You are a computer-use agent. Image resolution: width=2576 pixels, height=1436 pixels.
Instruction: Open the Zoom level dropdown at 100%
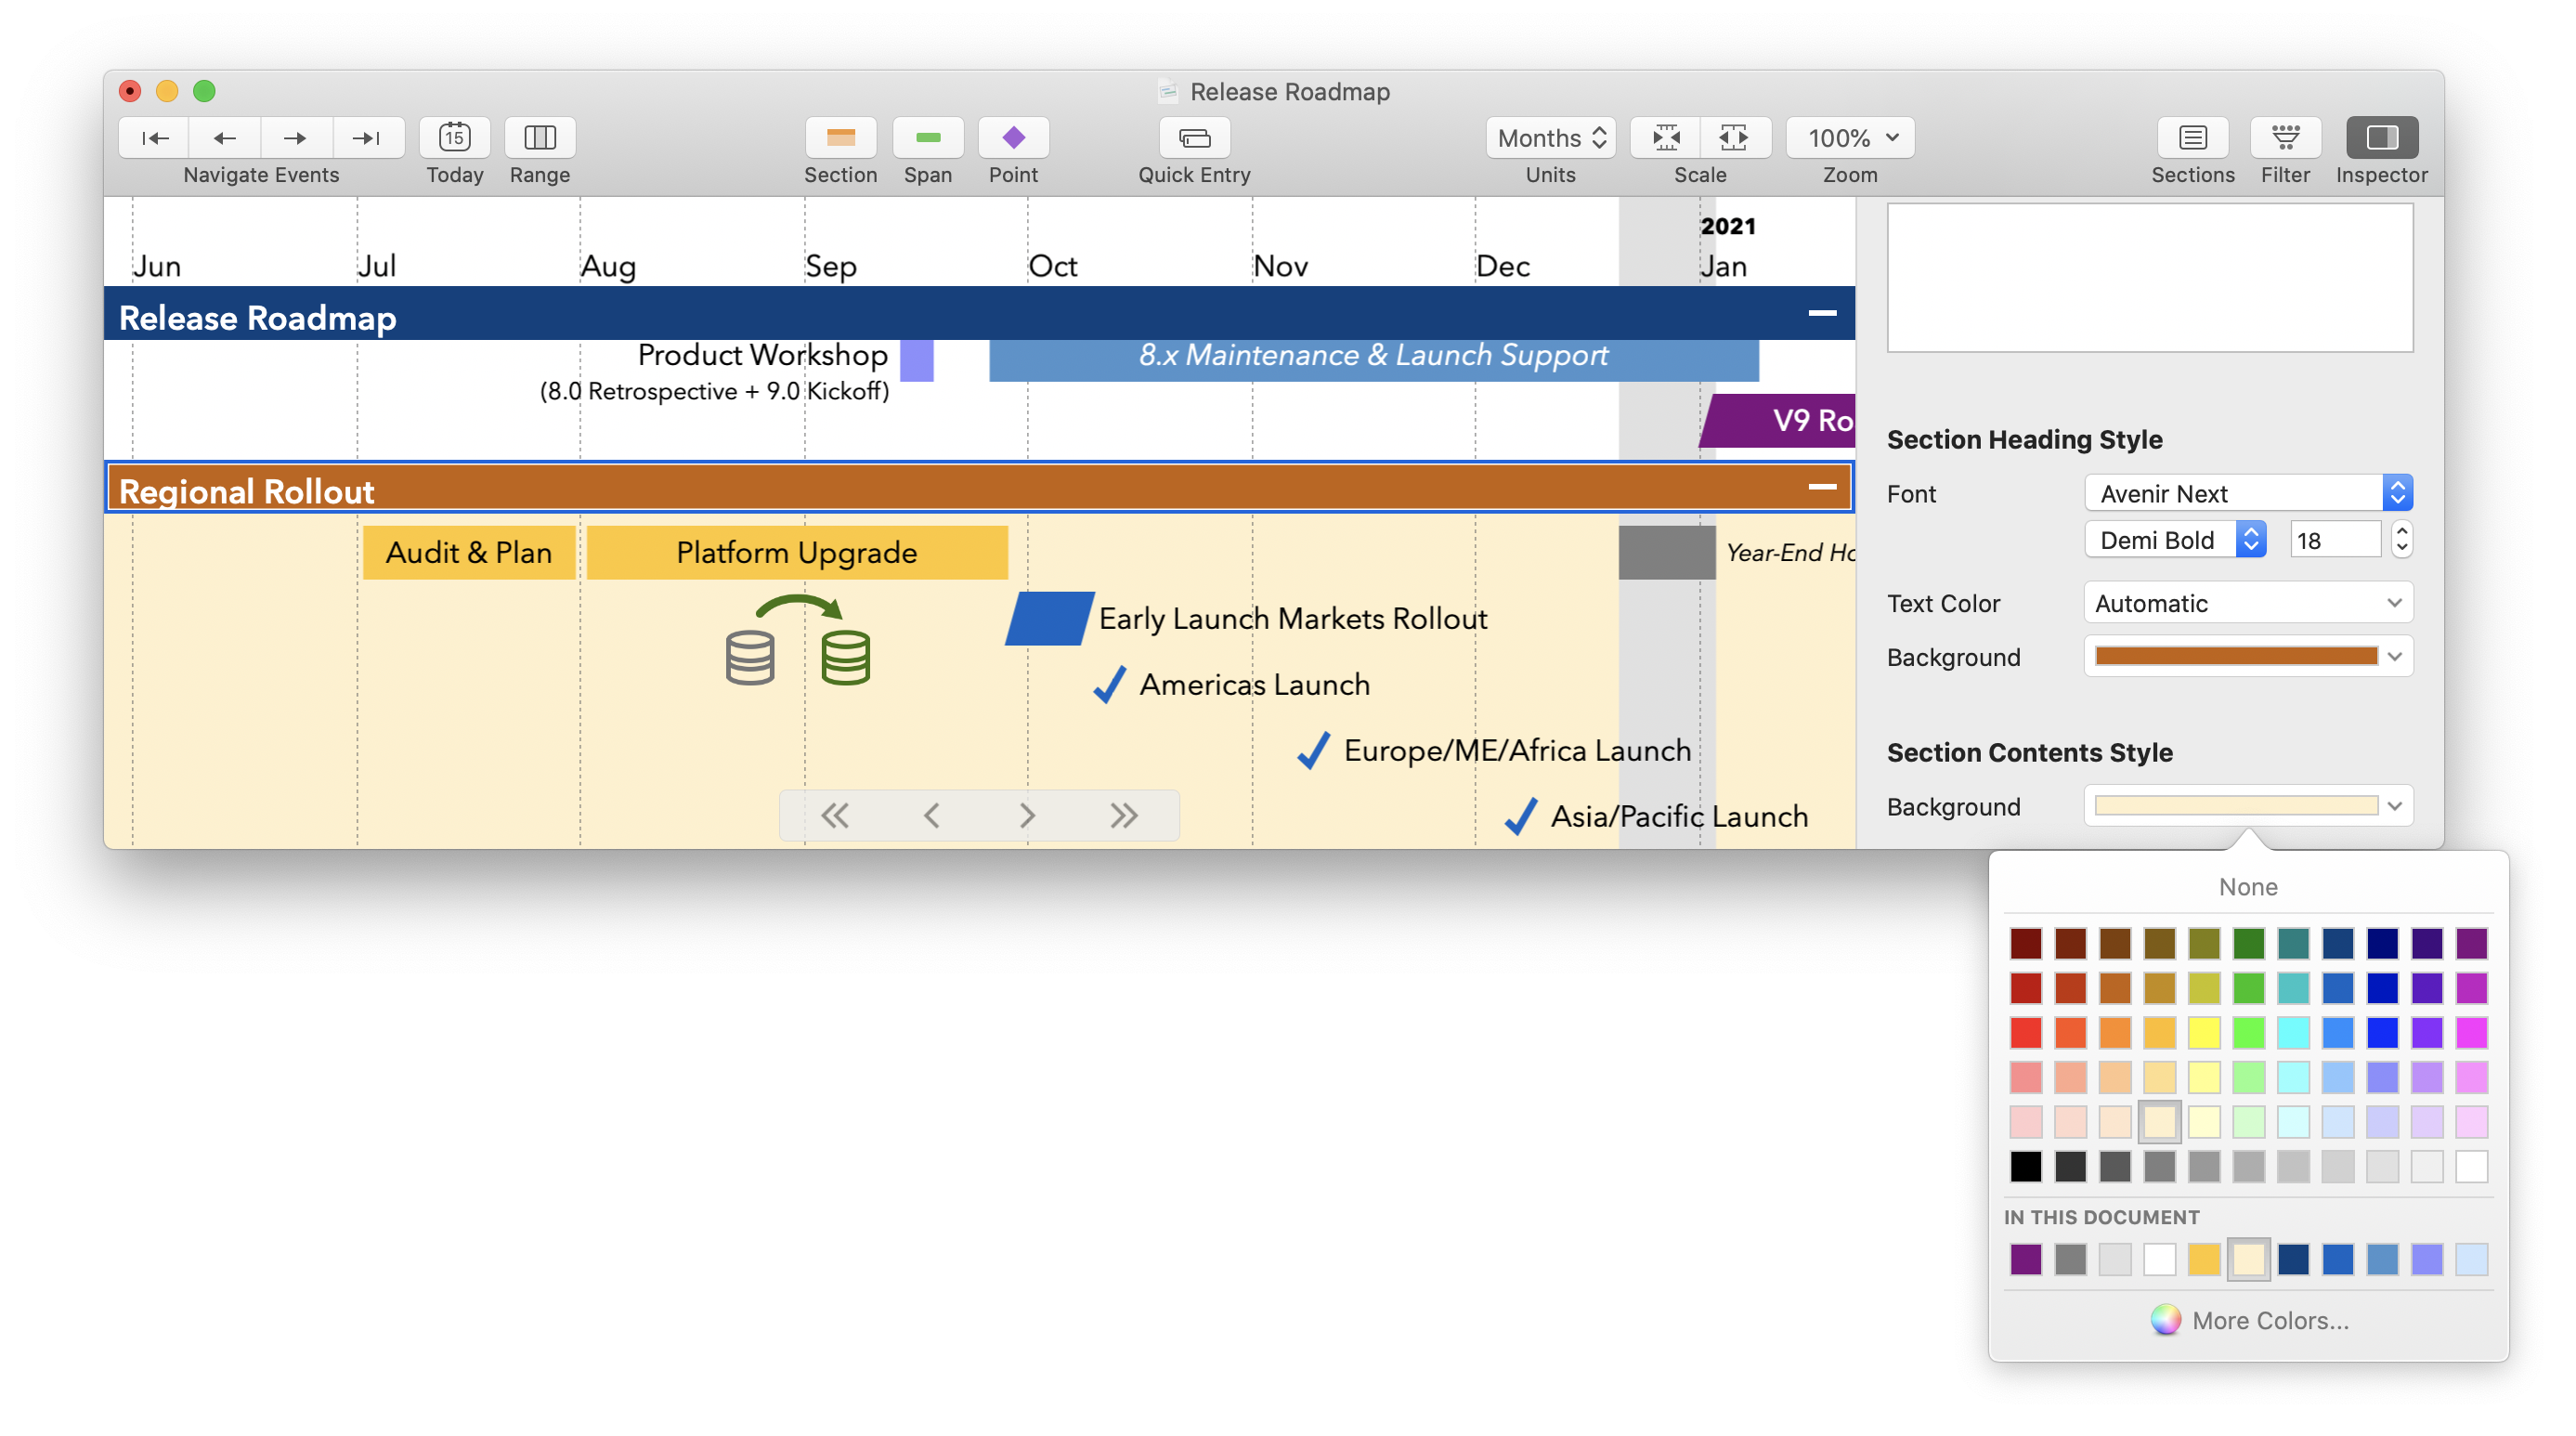click(1848, 137)
